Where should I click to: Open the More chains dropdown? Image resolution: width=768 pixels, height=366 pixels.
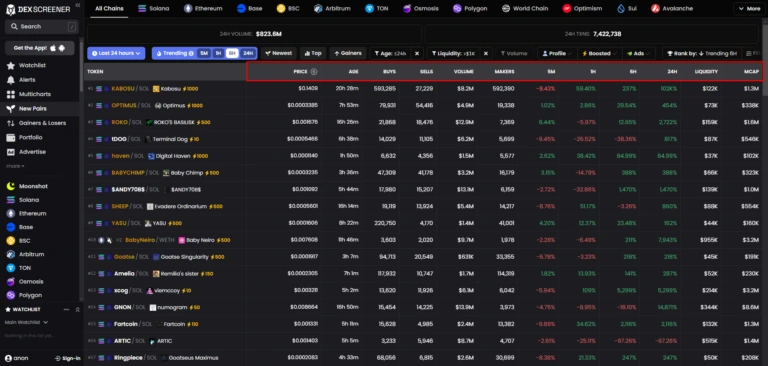coord(748,9)
